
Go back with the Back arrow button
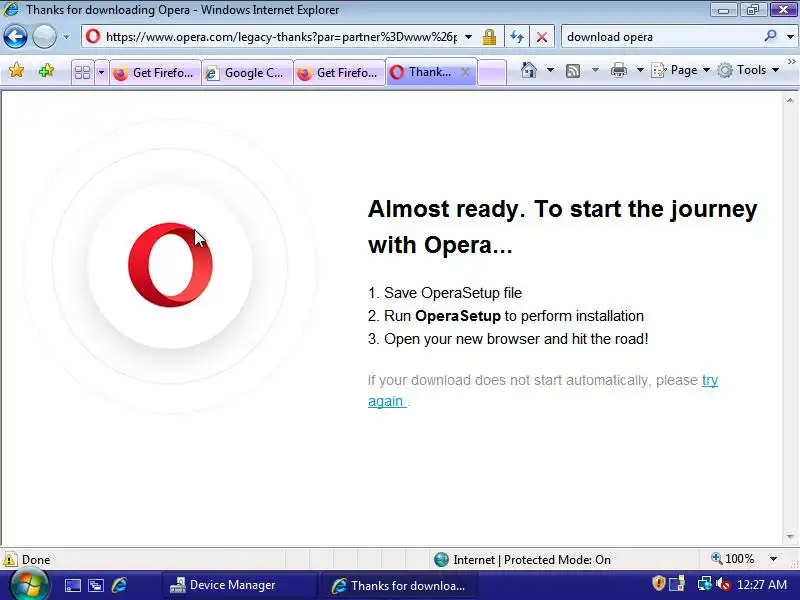coord(15,37)
